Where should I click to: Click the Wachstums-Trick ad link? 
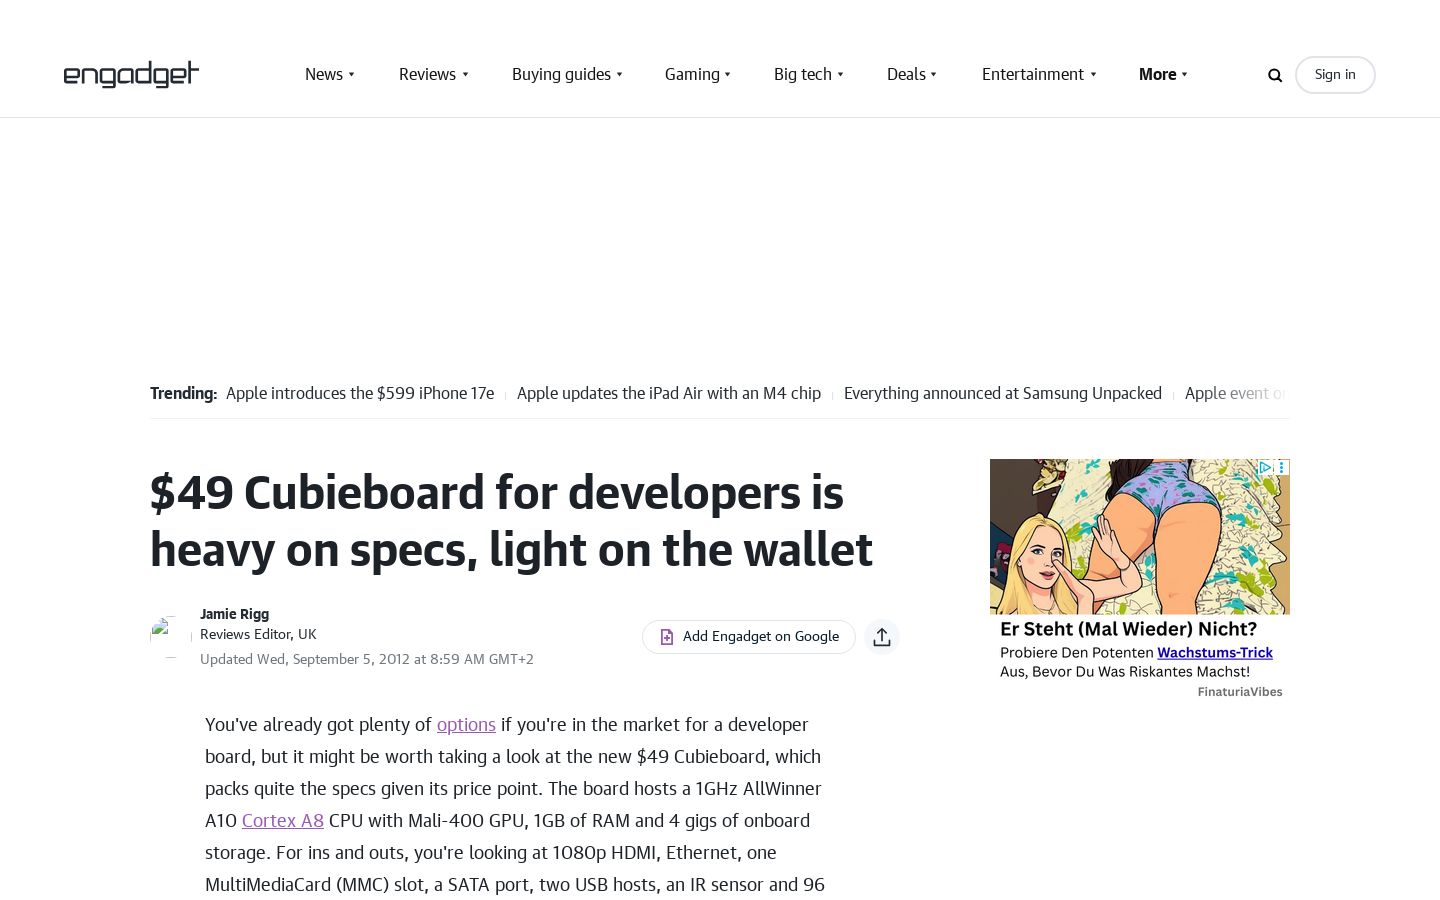pos(1215,652)
